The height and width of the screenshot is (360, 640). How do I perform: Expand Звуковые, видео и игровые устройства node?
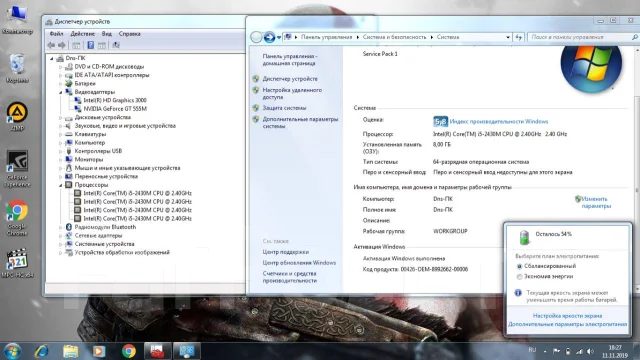pos(60,126)
